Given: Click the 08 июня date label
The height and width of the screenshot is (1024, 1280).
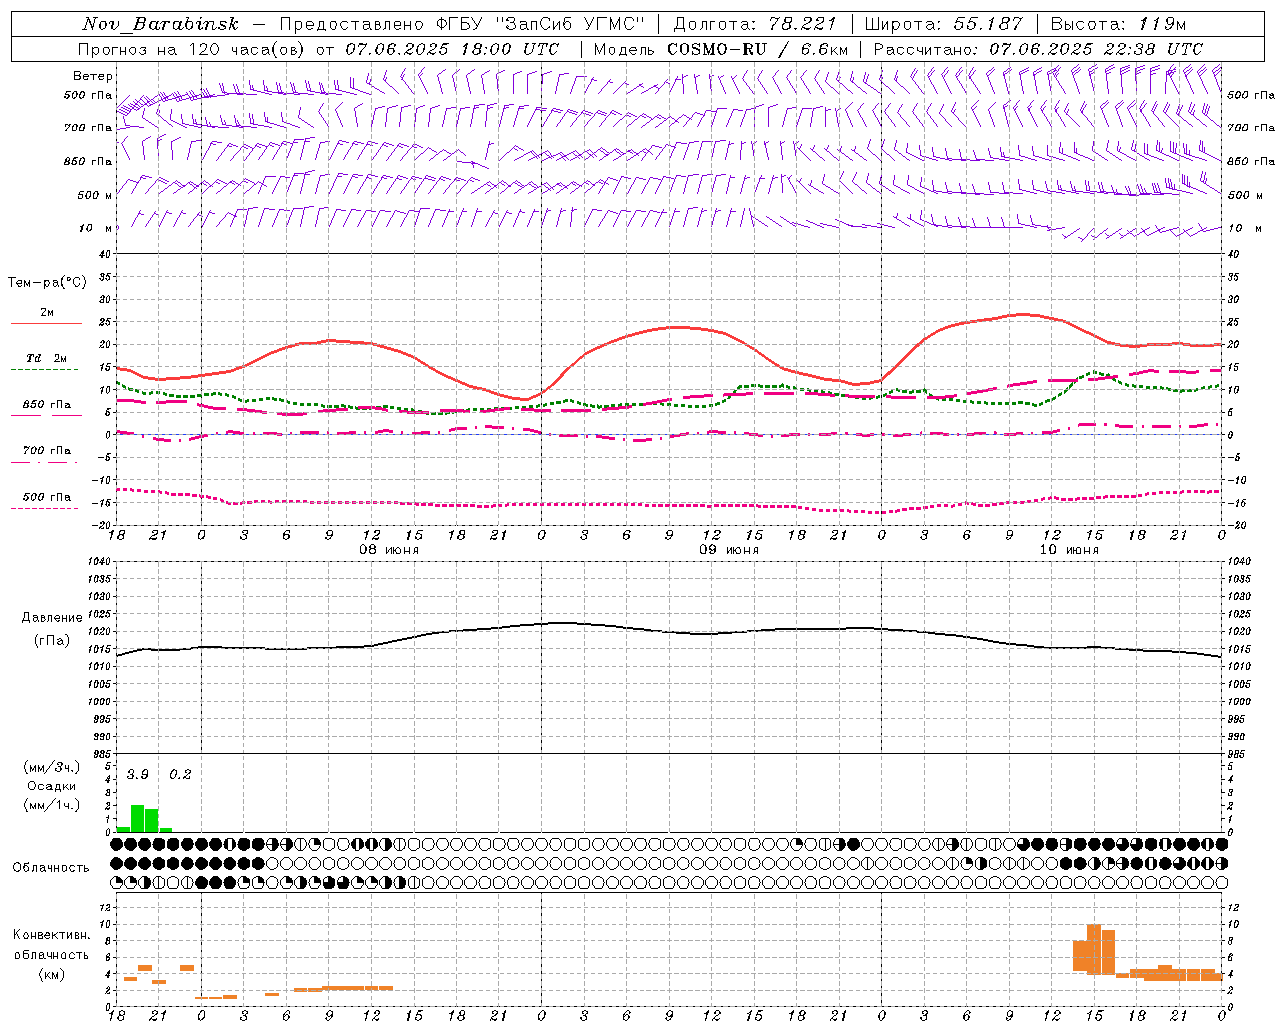Looking at the screenshot, I should [x=388, y=550].
